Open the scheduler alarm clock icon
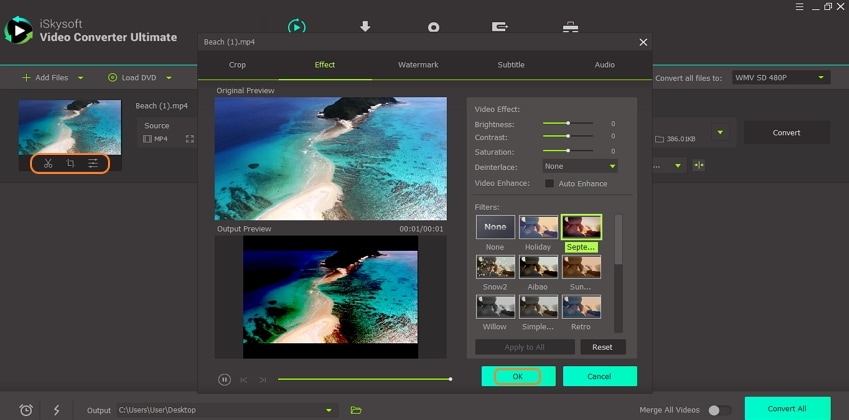 (25, 410)
